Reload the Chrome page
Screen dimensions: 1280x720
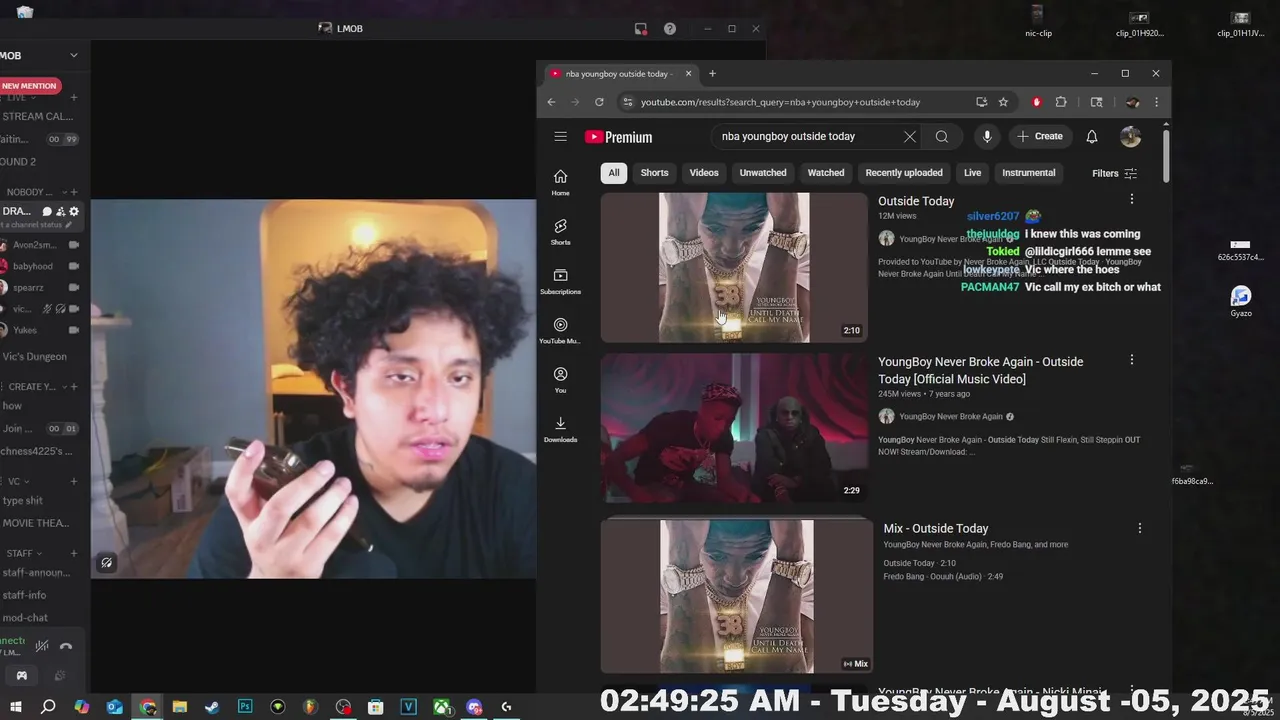(599, 102)
